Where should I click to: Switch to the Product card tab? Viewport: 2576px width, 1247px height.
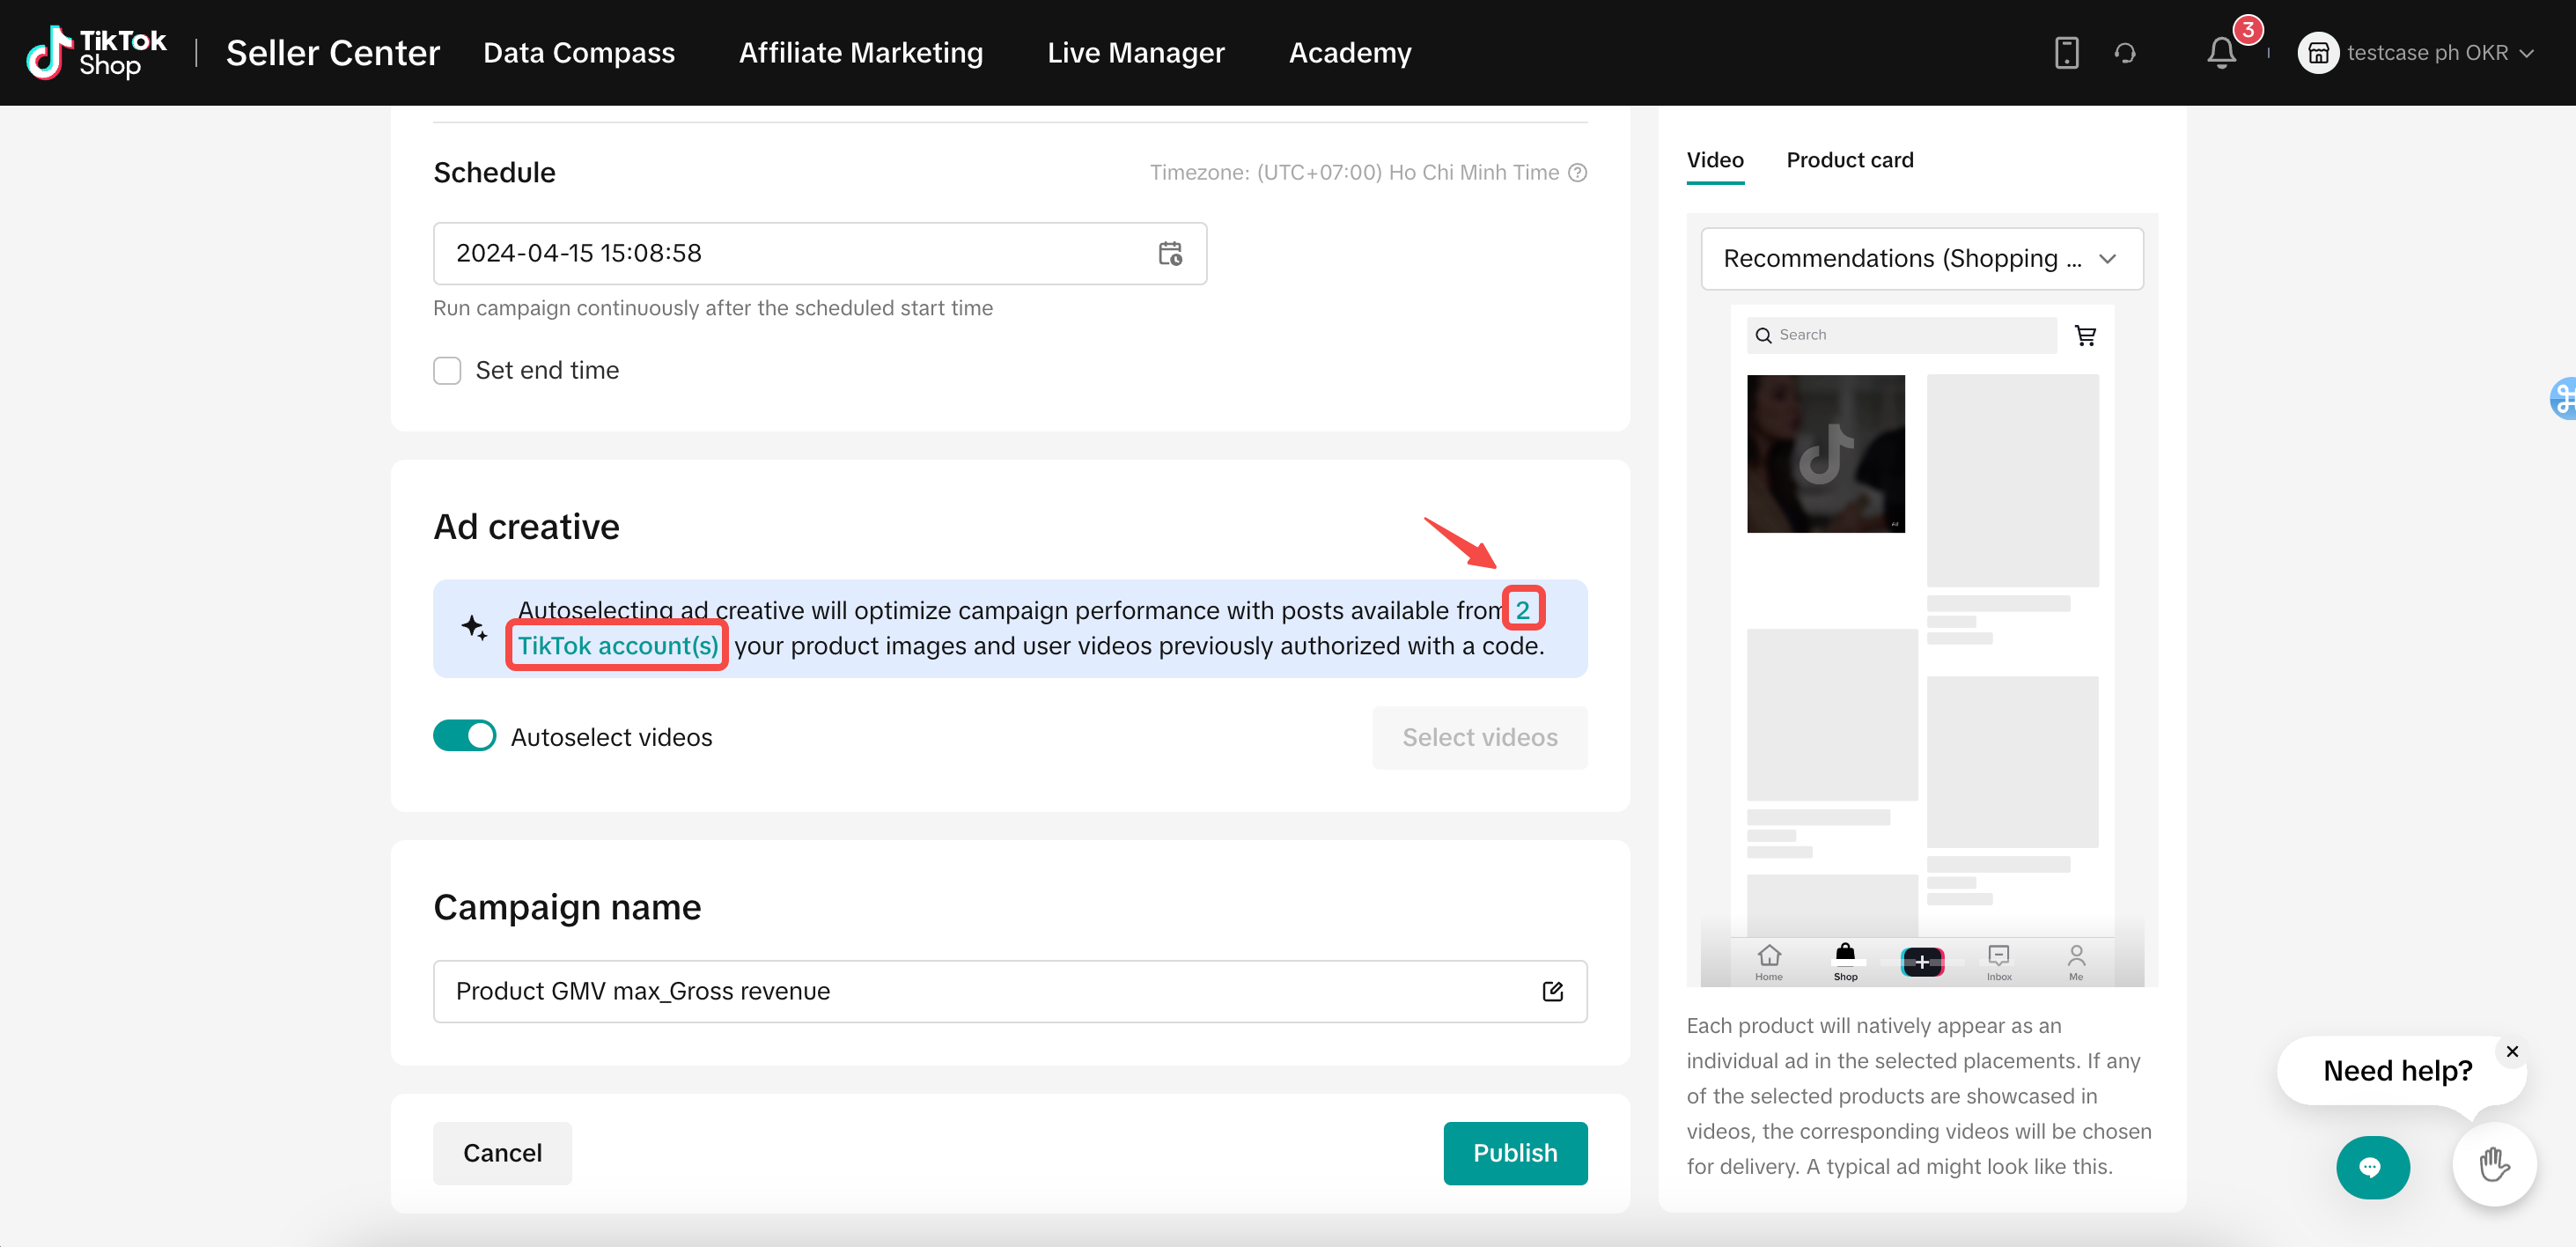[x=1849, y=160]
